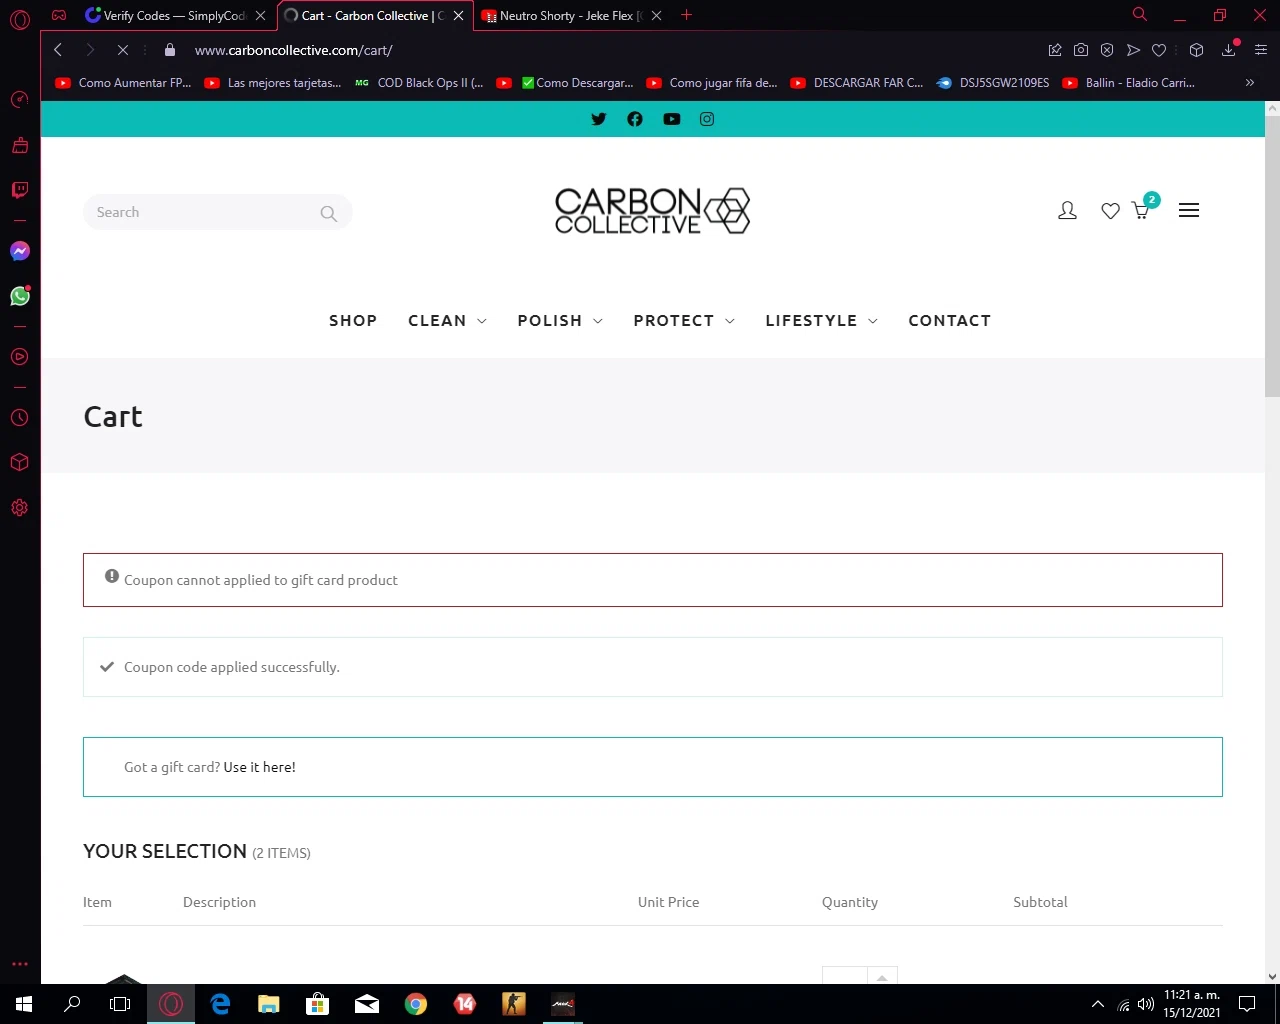This screenshot has width=1280, height=1024.
Task: Open the YouTube social link
Action: (672, 119)
